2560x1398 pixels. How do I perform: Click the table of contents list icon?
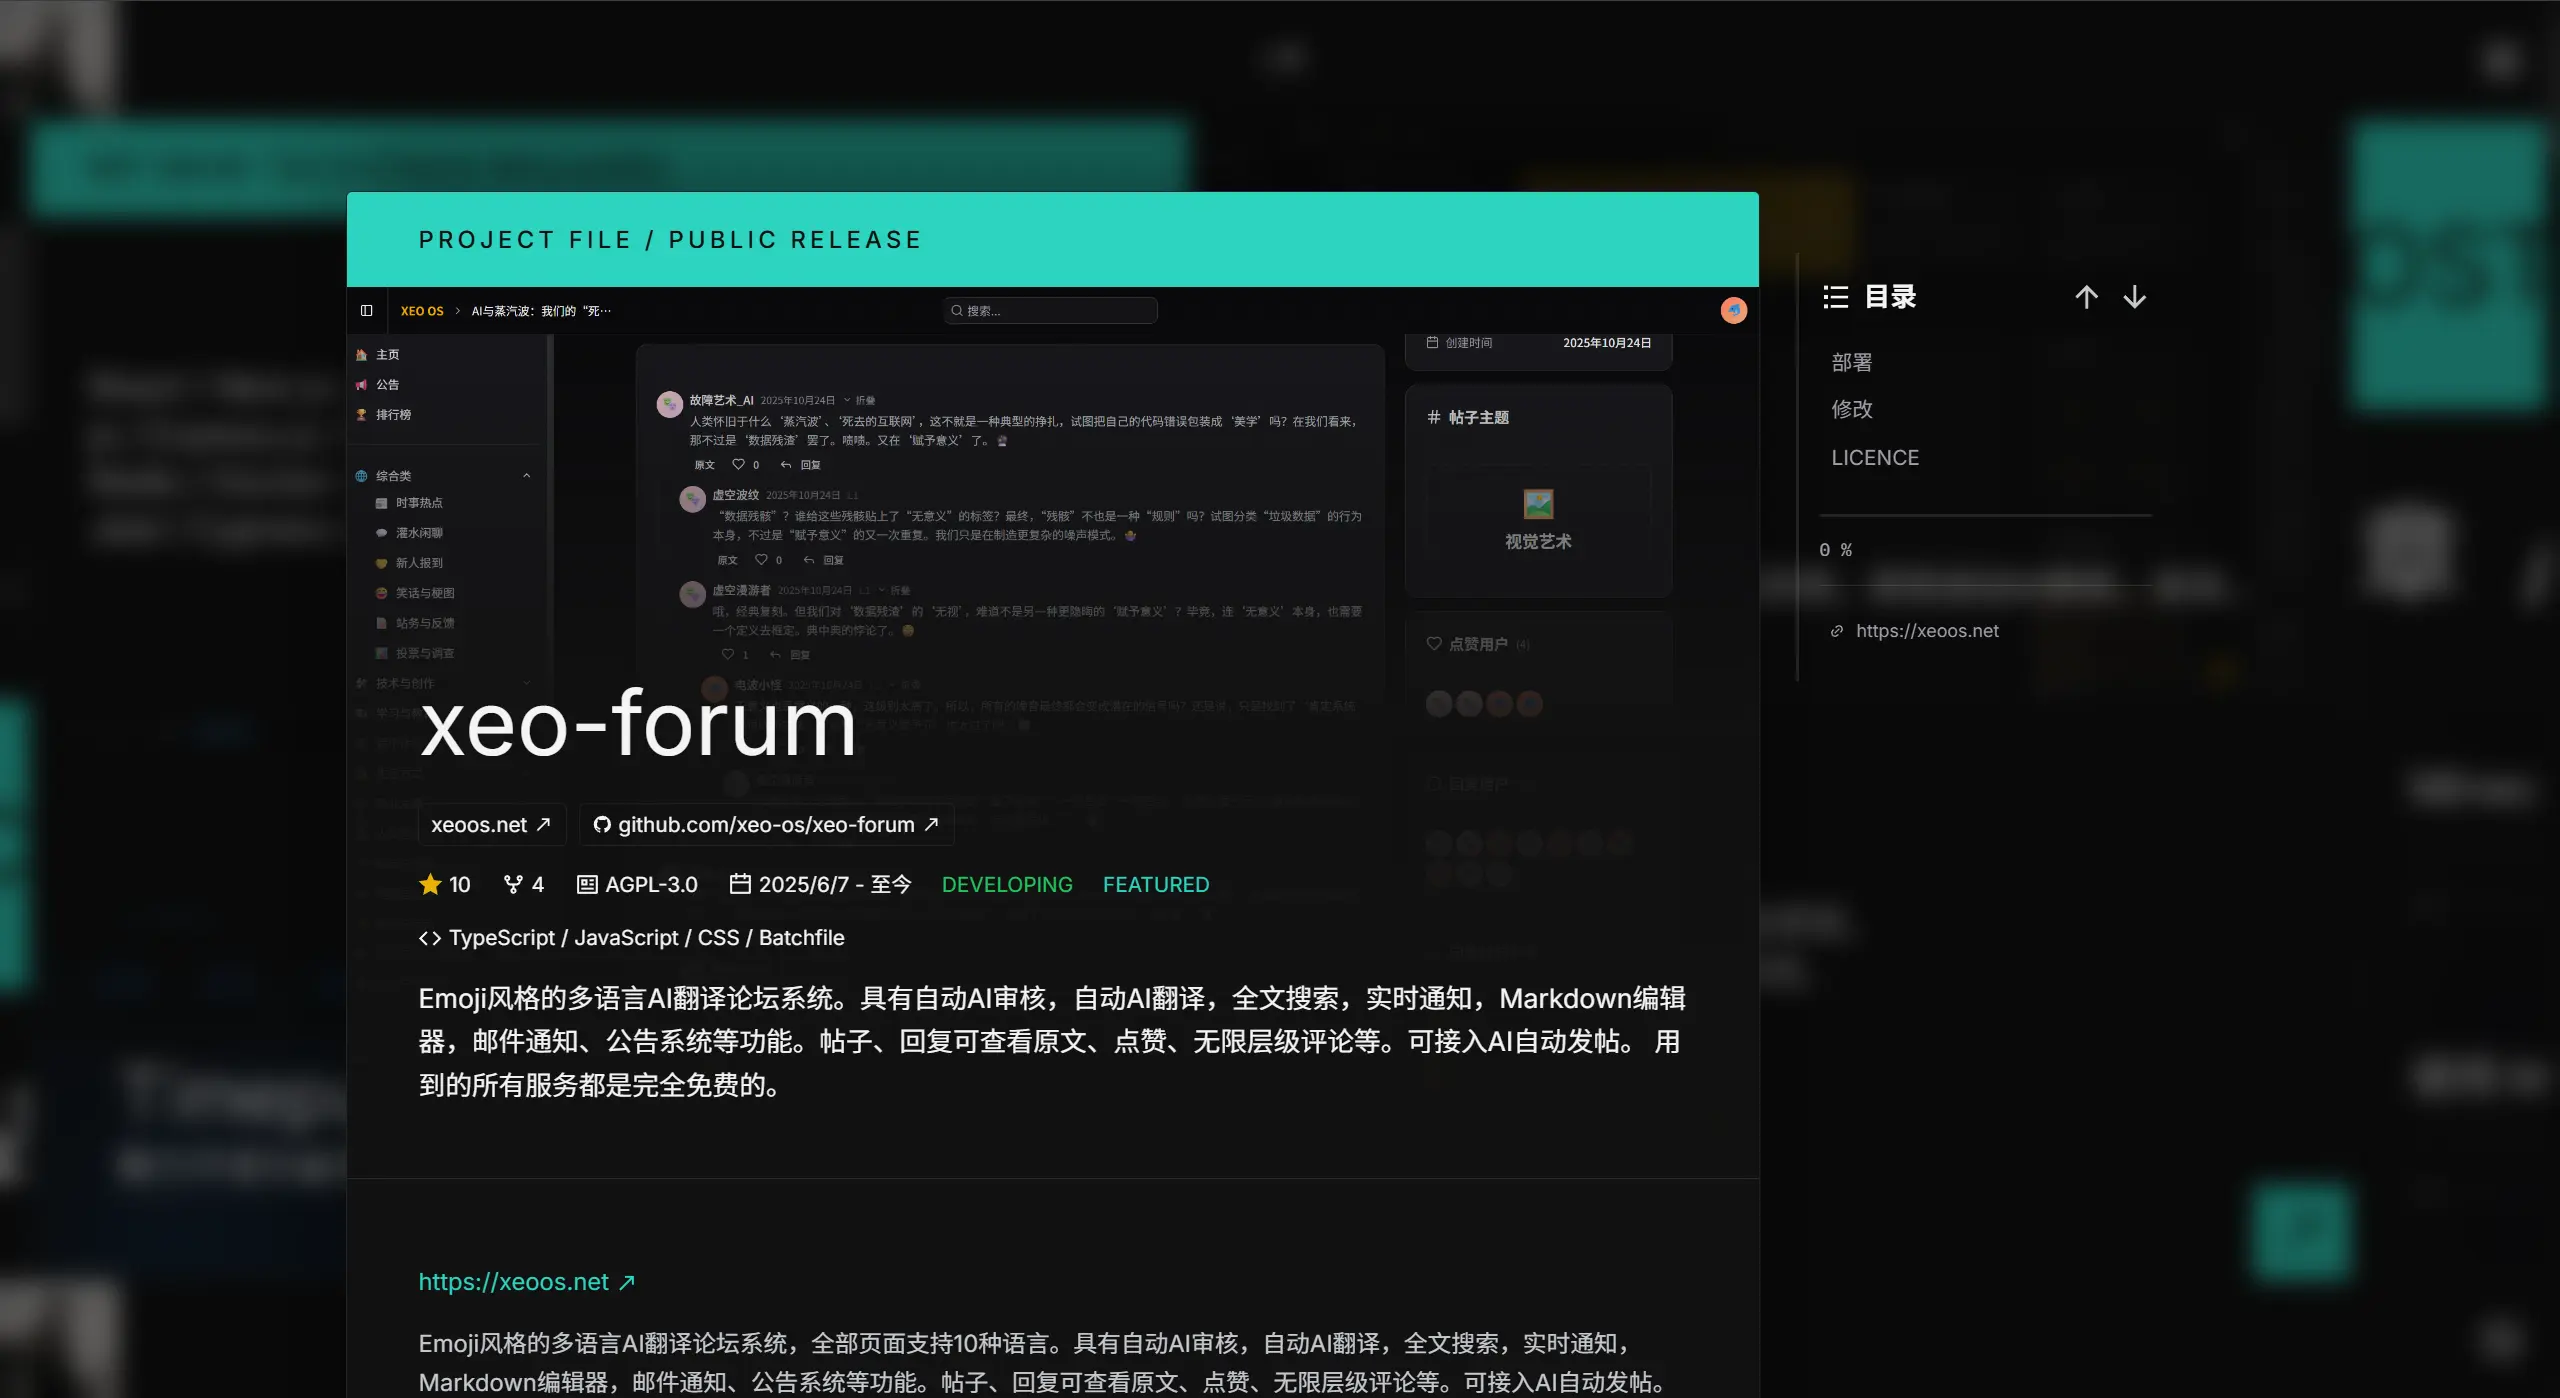tap(1835, 297)
